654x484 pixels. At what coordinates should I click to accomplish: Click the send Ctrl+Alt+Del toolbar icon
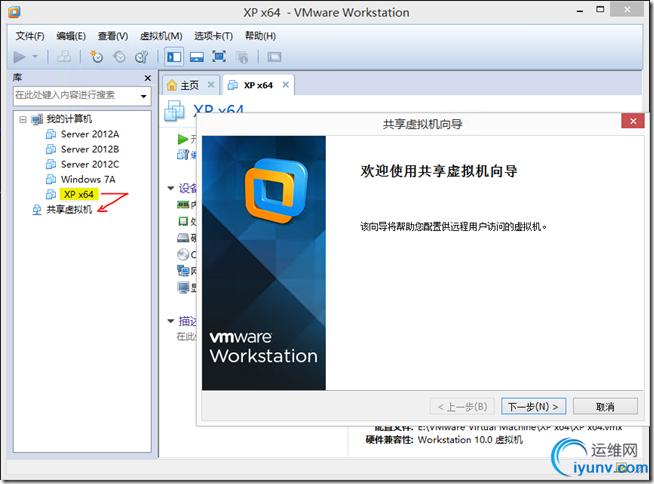click(64, 56)
